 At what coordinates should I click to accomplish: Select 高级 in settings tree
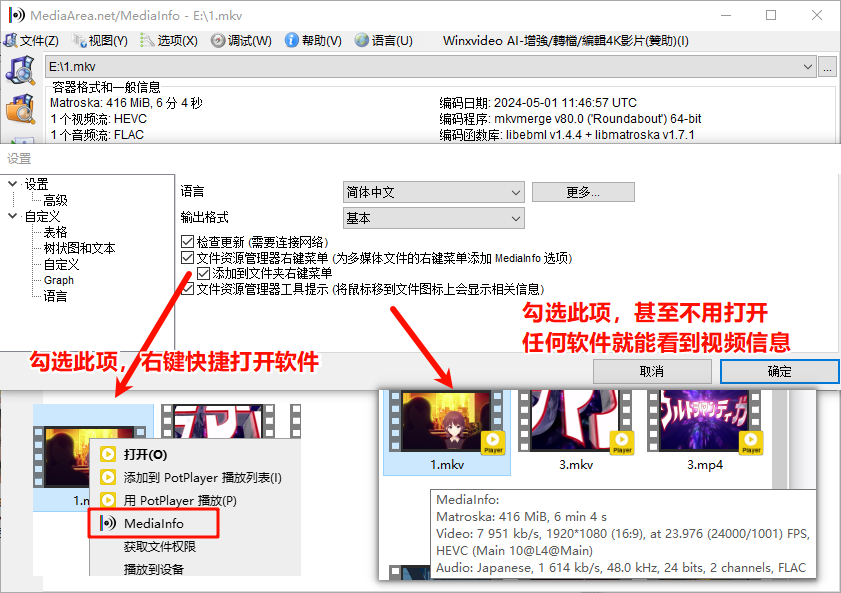[x=55, y=201]
